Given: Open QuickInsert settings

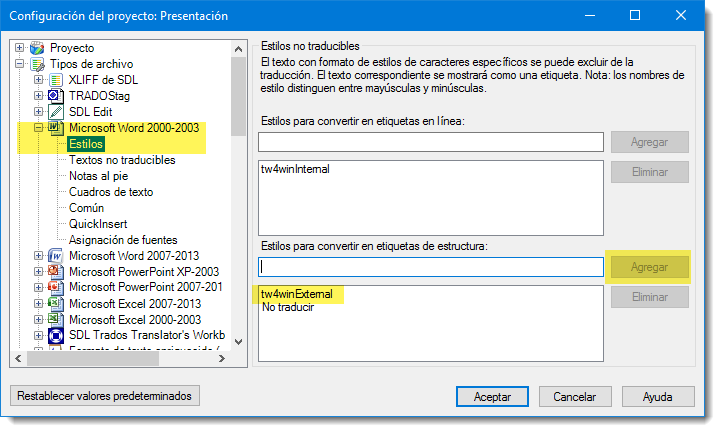Looking at the screenshot, I should tap(98, 224).
